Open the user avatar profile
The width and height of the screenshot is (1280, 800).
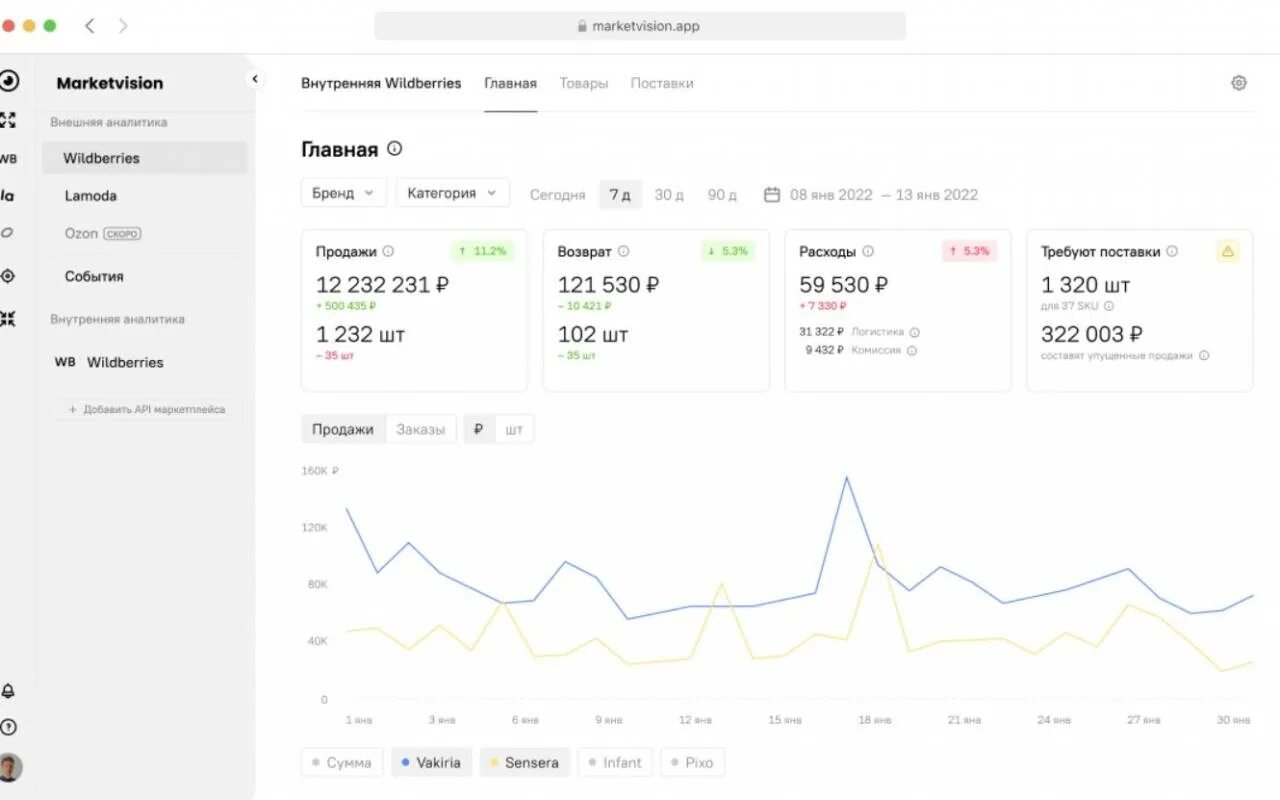coord(10,767)
